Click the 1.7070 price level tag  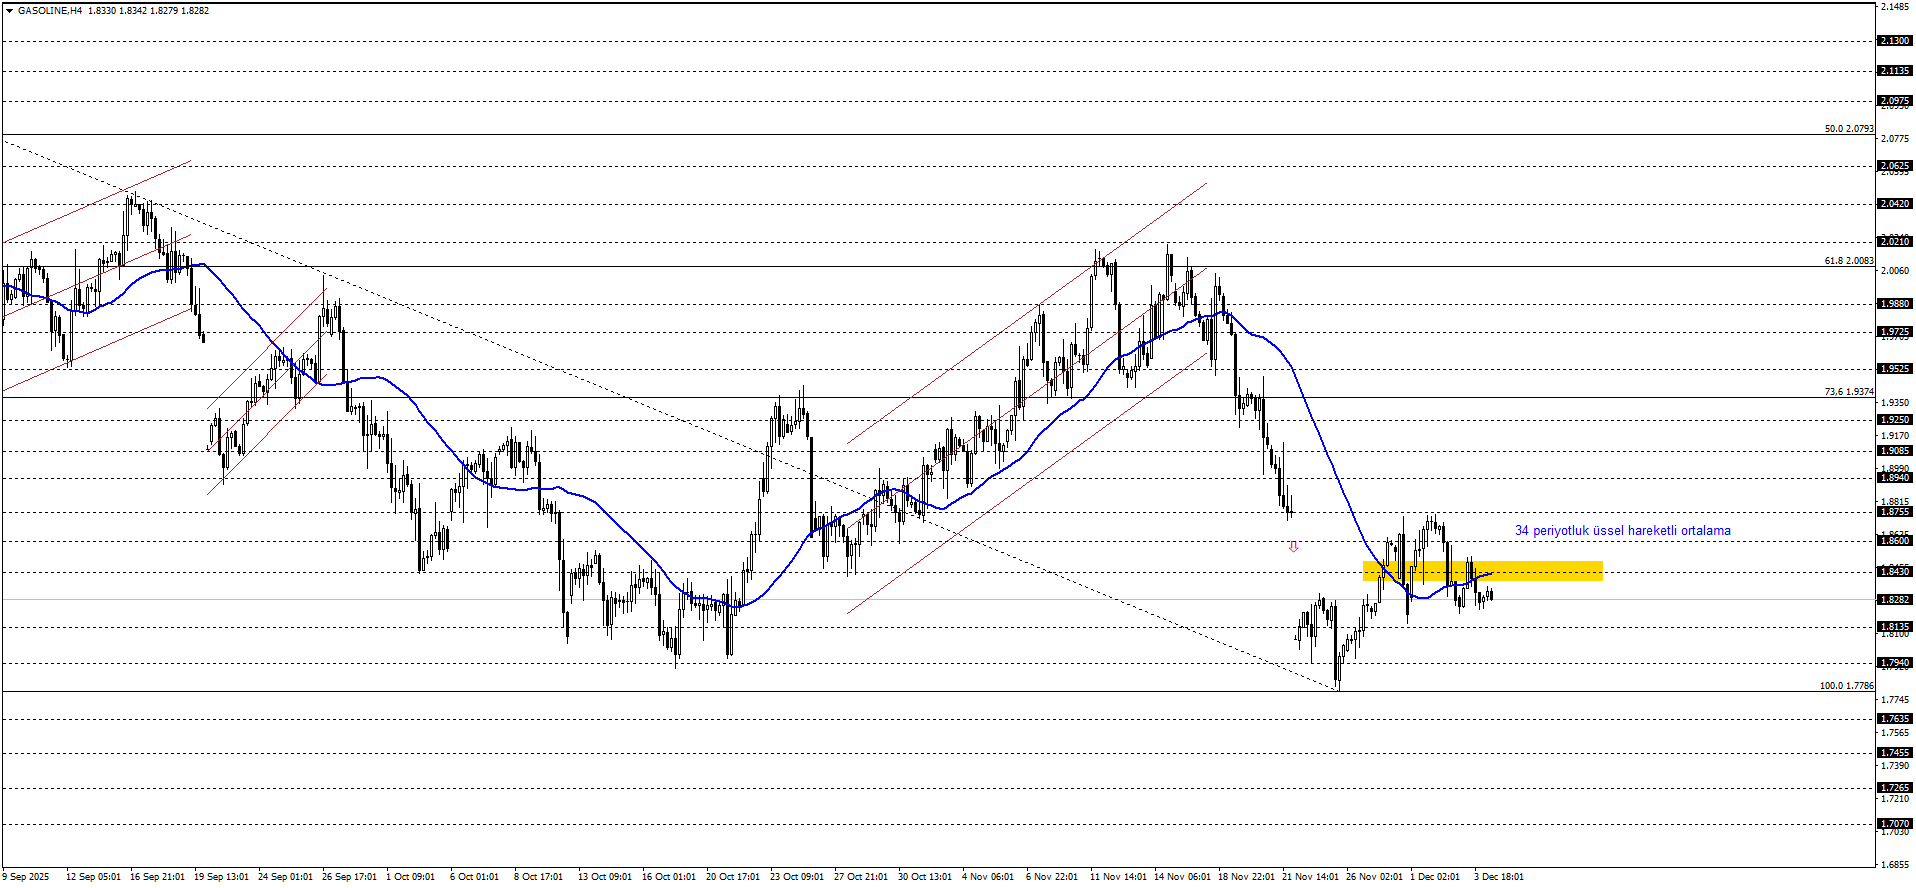coord(1894,824)
